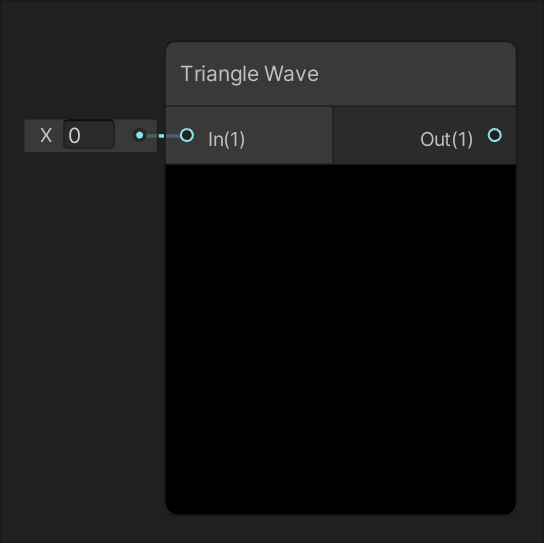This screenshot has width=544, height=543.
Task: Click the default X input slot background
Action: (91, 136)
